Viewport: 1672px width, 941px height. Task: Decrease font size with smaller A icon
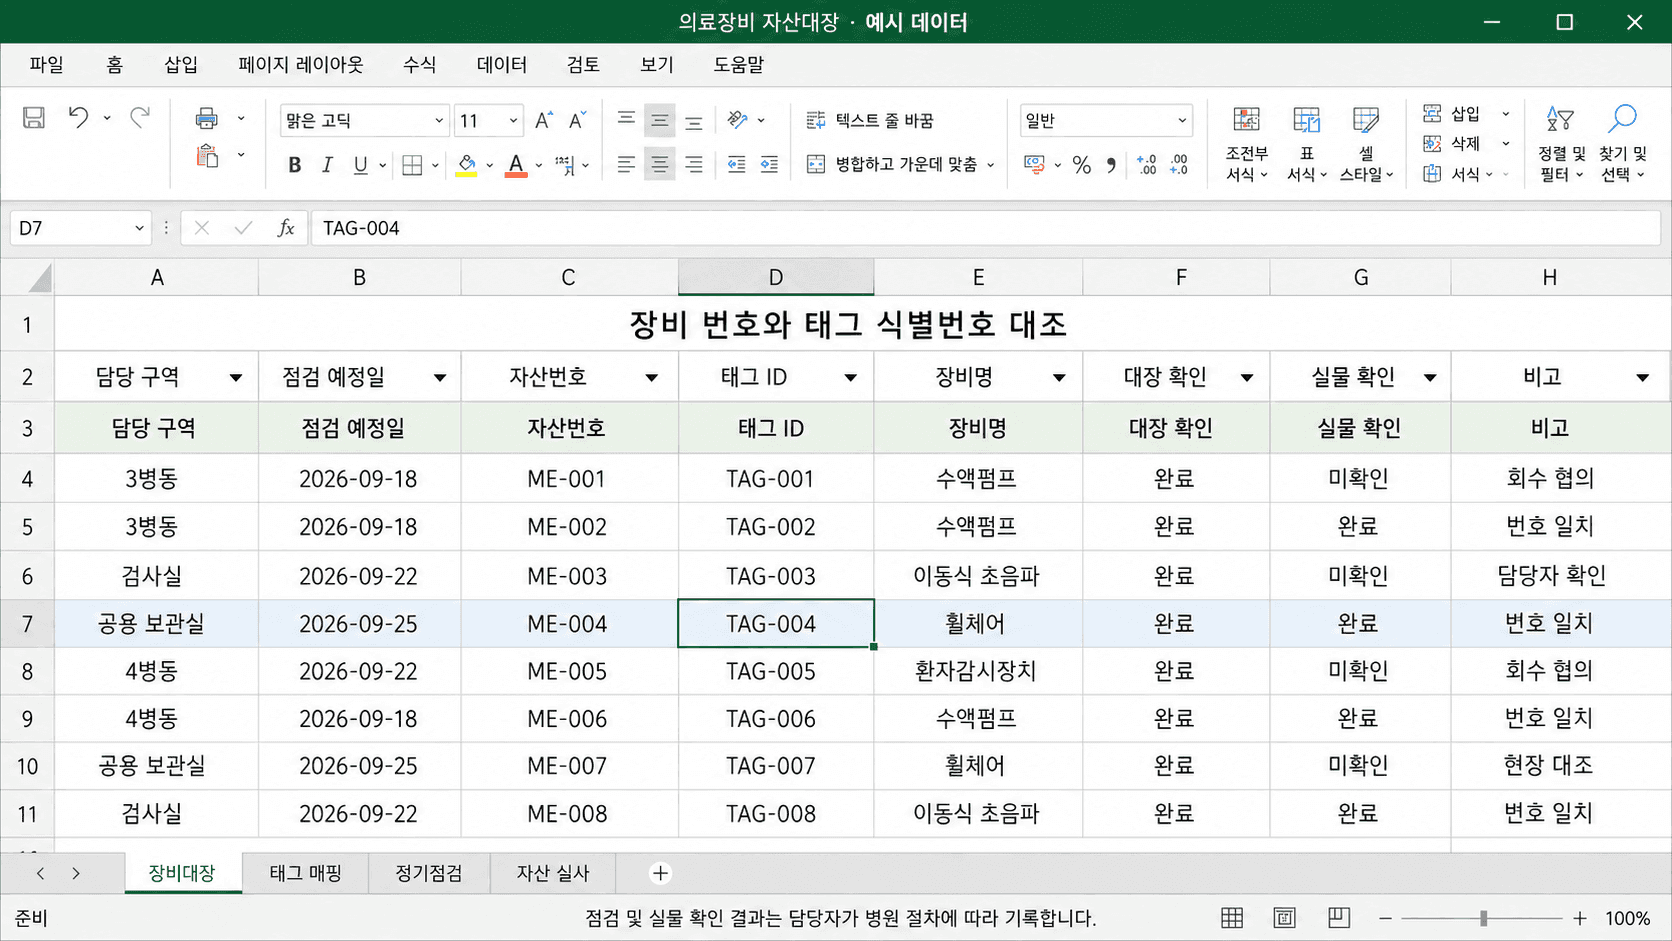tap(577, 121)
